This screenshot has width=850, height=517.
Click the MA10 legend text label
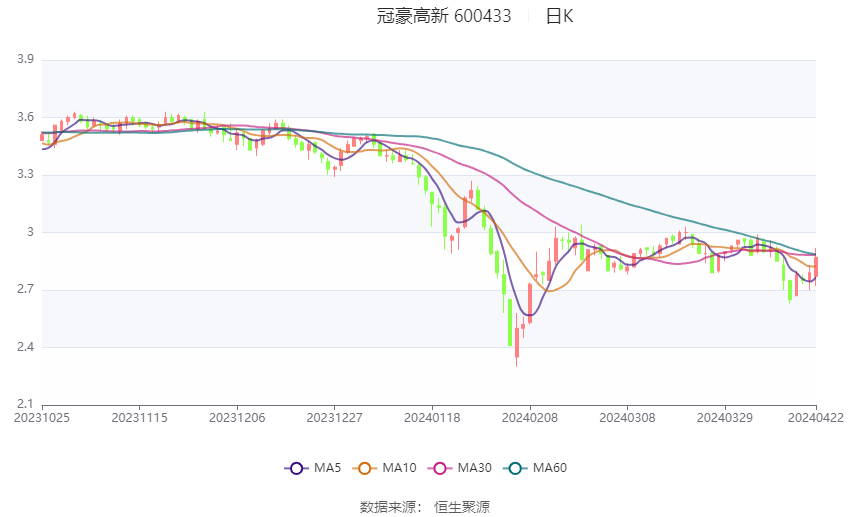(x=400, y=468)
